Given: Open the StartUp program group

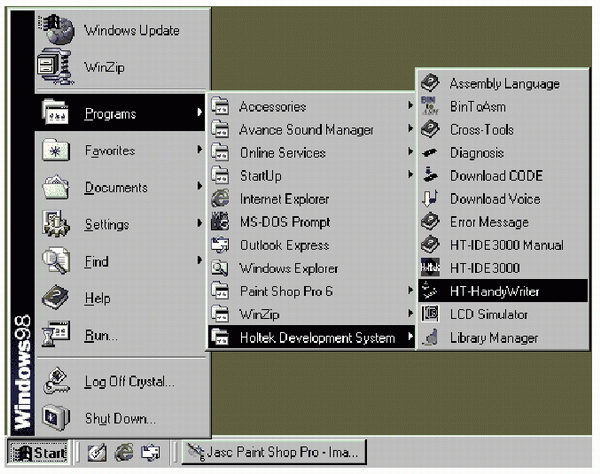Looking at the screenshot, I should [311, 176].
